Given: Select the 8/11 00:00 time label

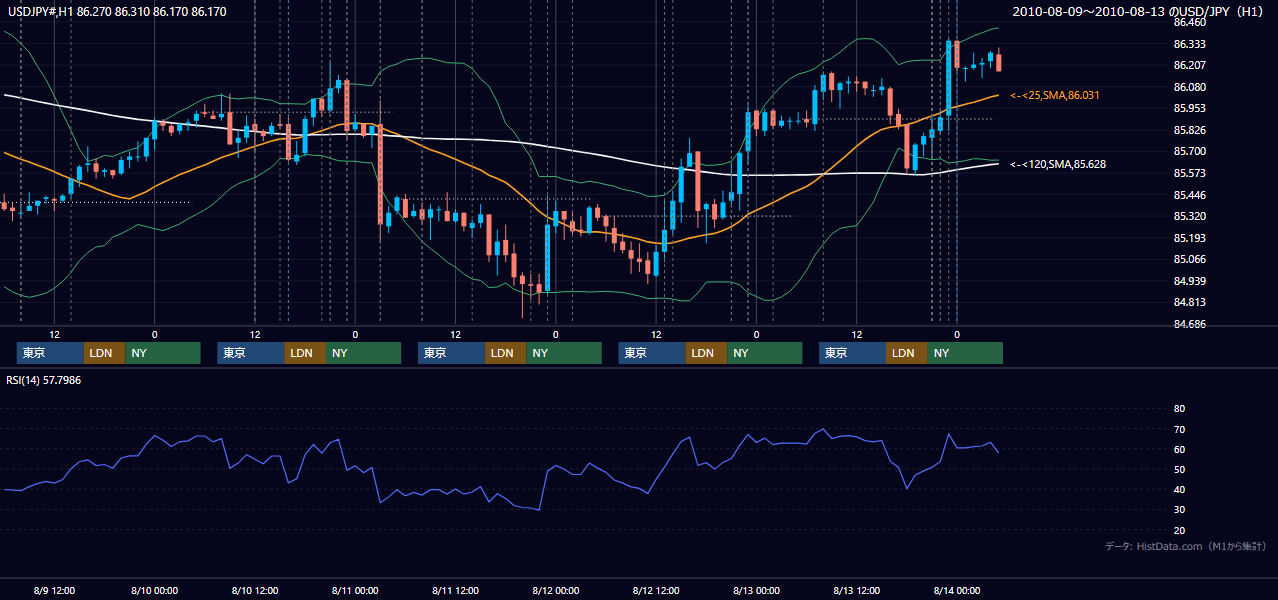Looking at the screenshot, I should pos(355,590).
